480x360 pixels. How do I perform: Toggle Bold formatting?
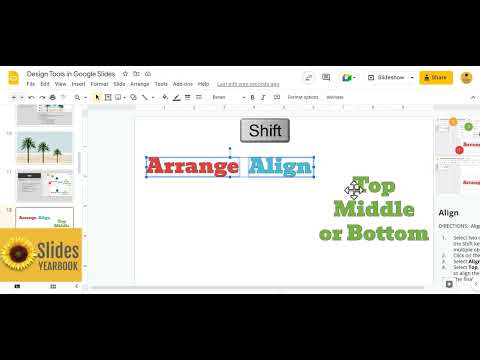tap(252, 97)
